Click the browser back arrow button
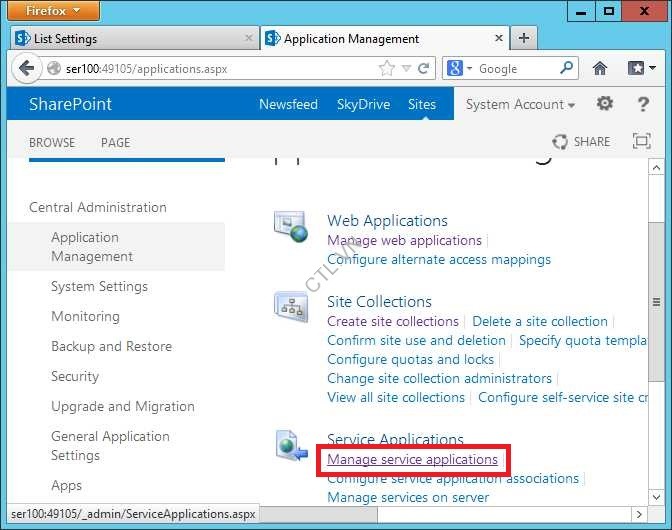This screenshot has width=672, height=530. click(x=27, y=69)
